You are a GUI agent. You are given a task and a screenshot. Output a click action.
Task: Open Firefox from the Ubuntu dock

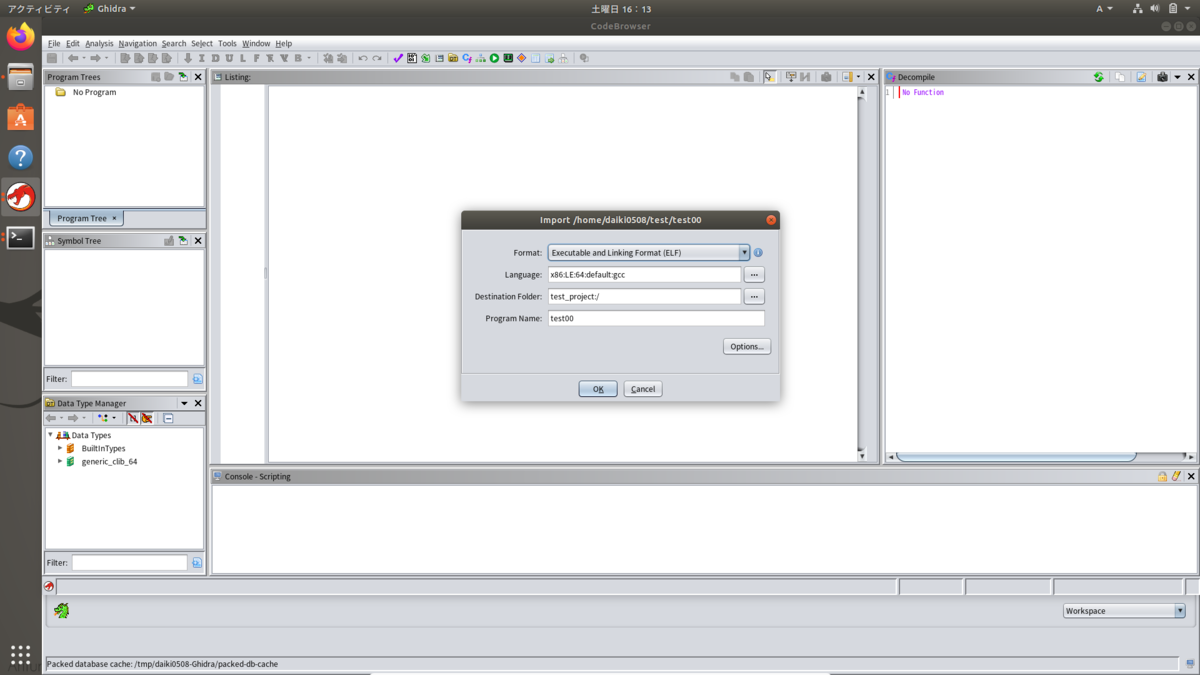(x=20, y=37)
